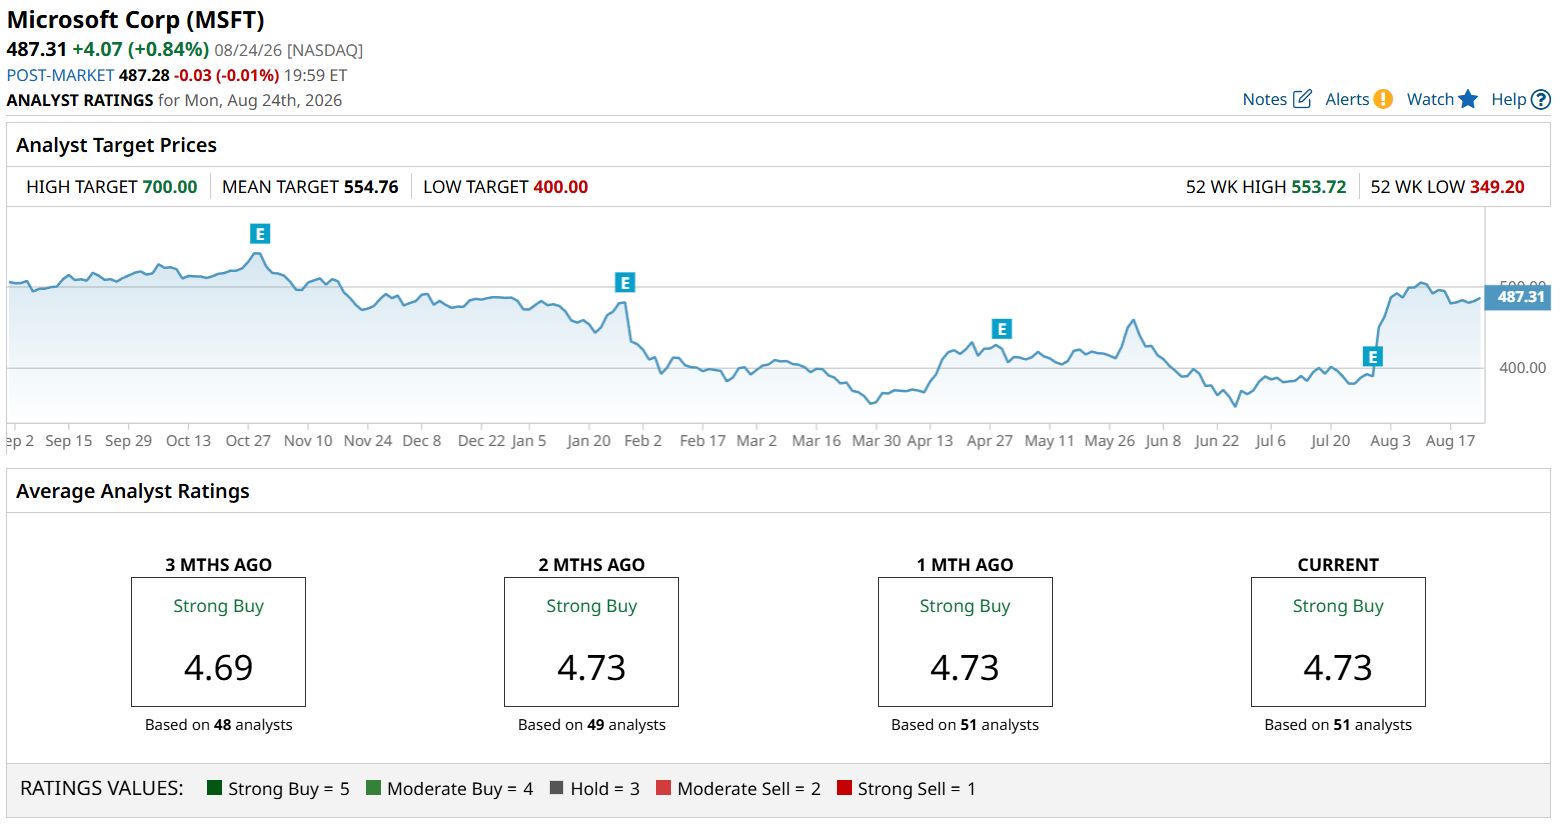Click the 52 week low value 349.20
The height and width of the screenshot is (830, 1560).
click(x=1497, y=187)
